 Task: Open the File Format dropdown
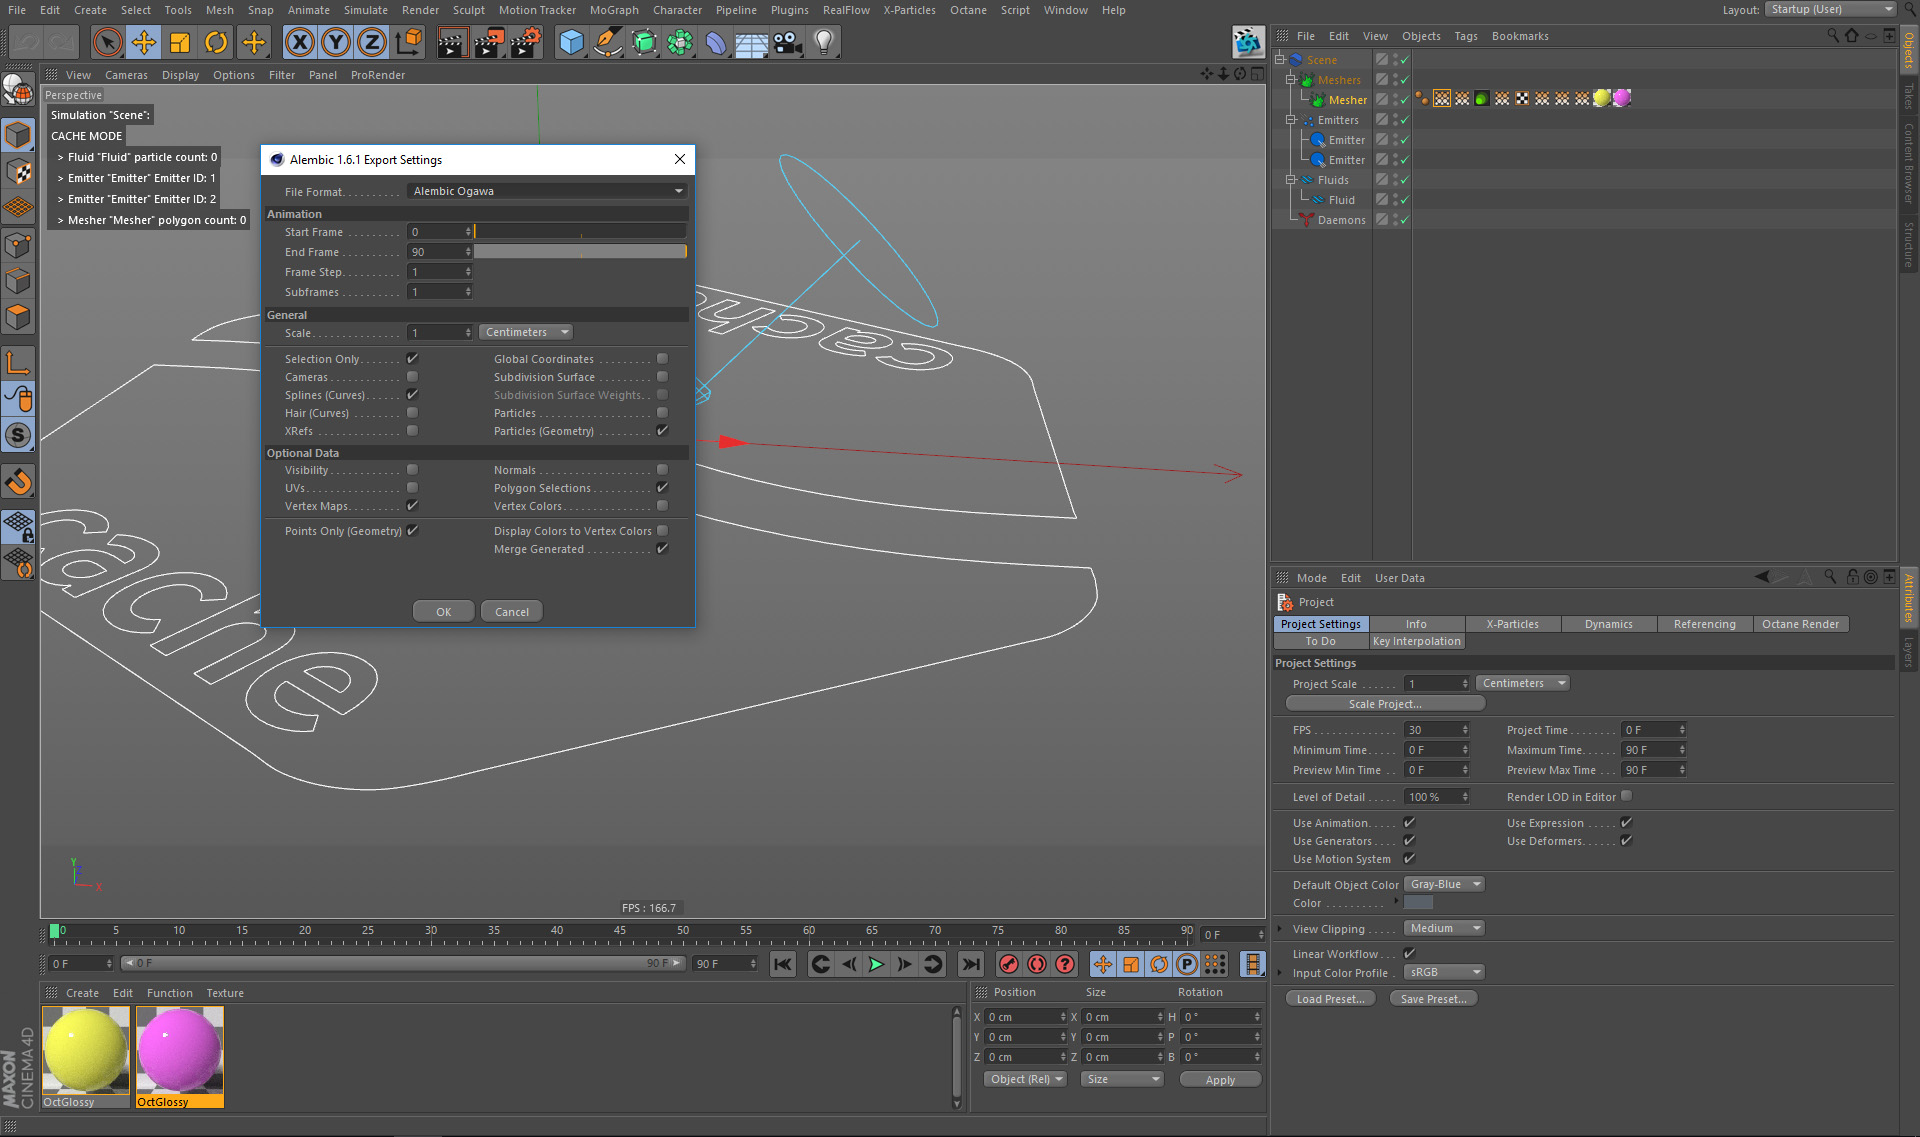[547, 191]
